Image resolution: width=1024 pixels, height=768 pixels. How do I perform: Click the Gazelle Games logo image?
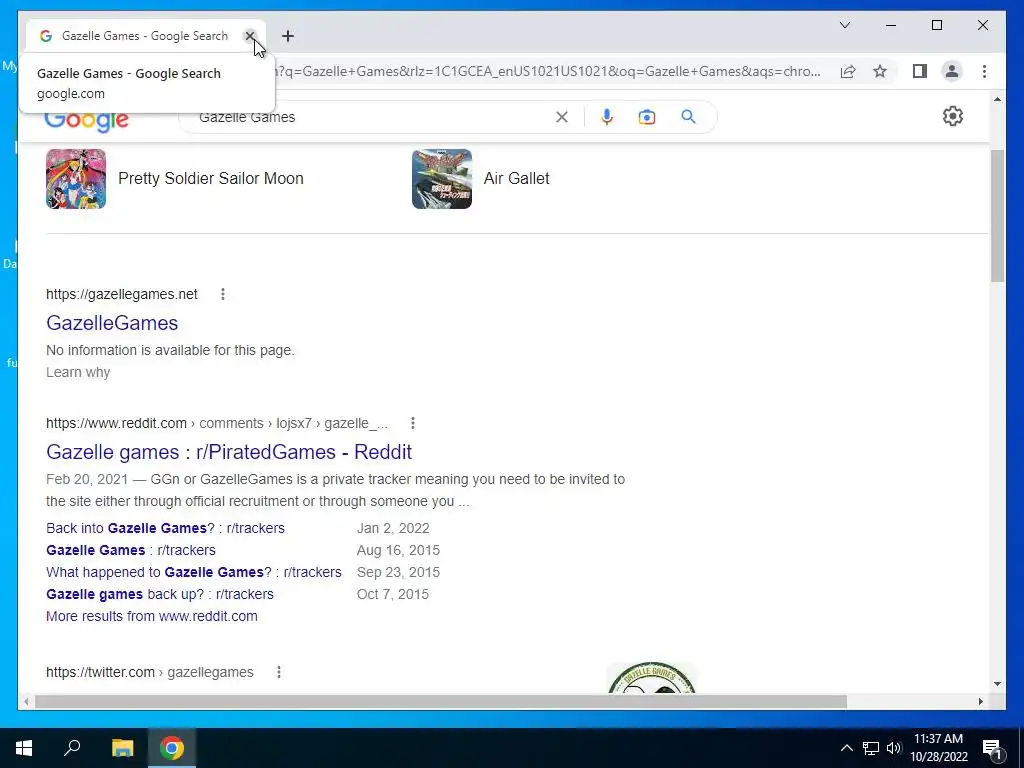[651, 678]
